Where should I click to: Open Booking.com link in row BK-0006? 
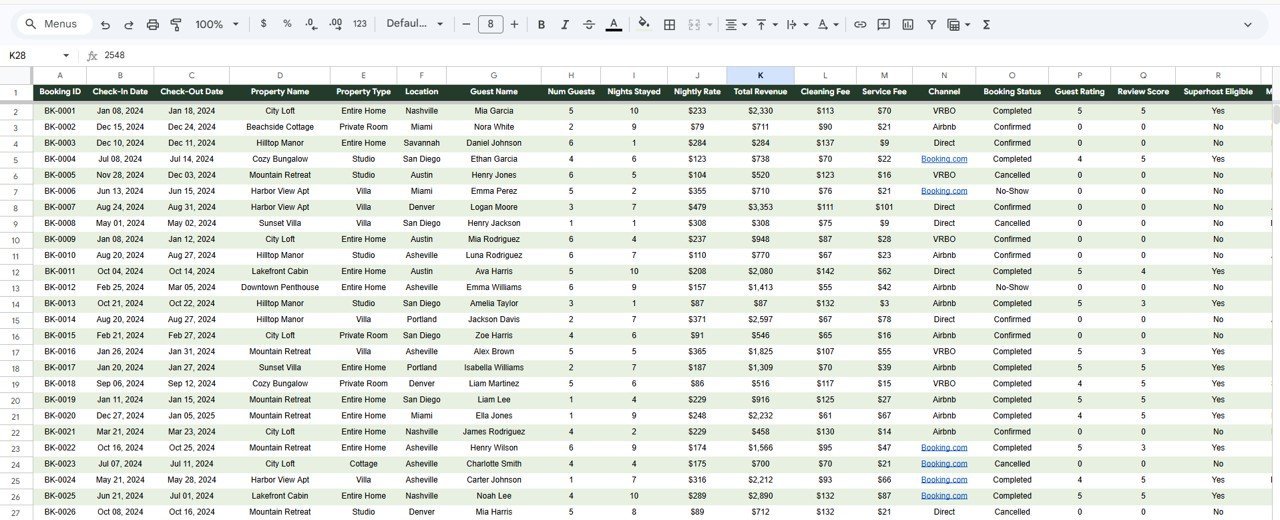click(x=944, y=191)
